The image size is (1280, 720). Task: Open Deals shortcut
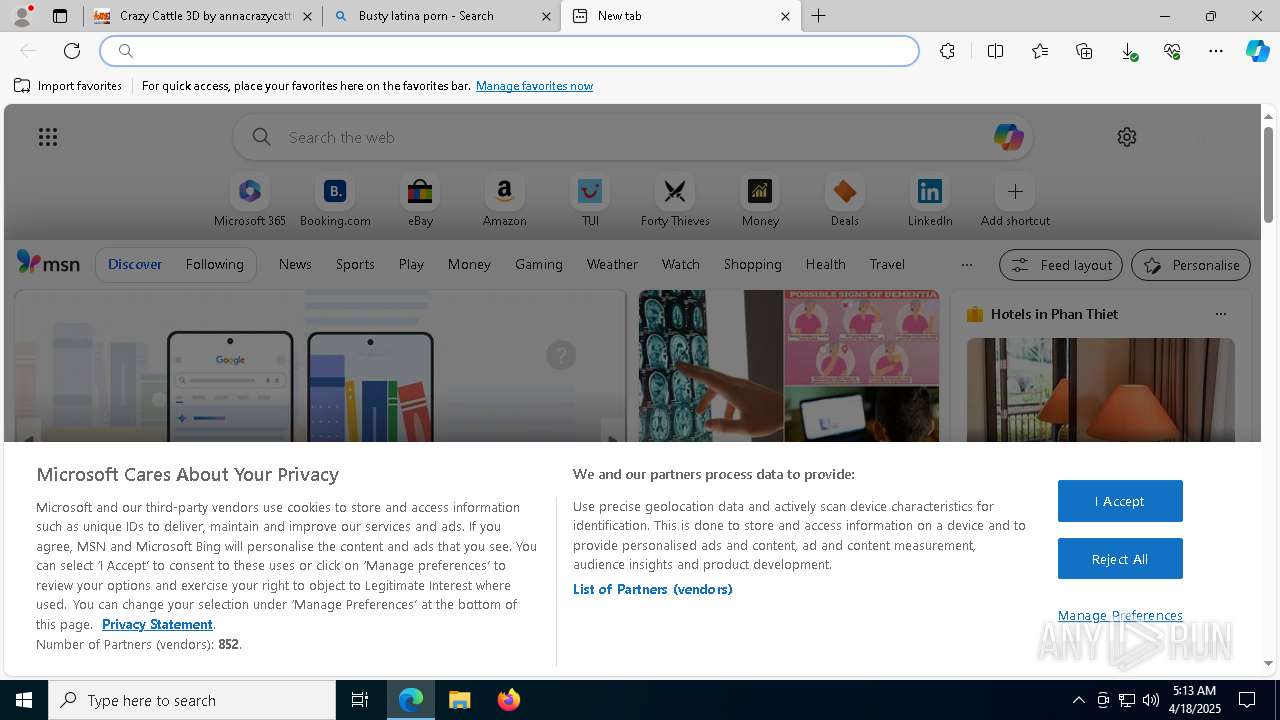(845, 201)
